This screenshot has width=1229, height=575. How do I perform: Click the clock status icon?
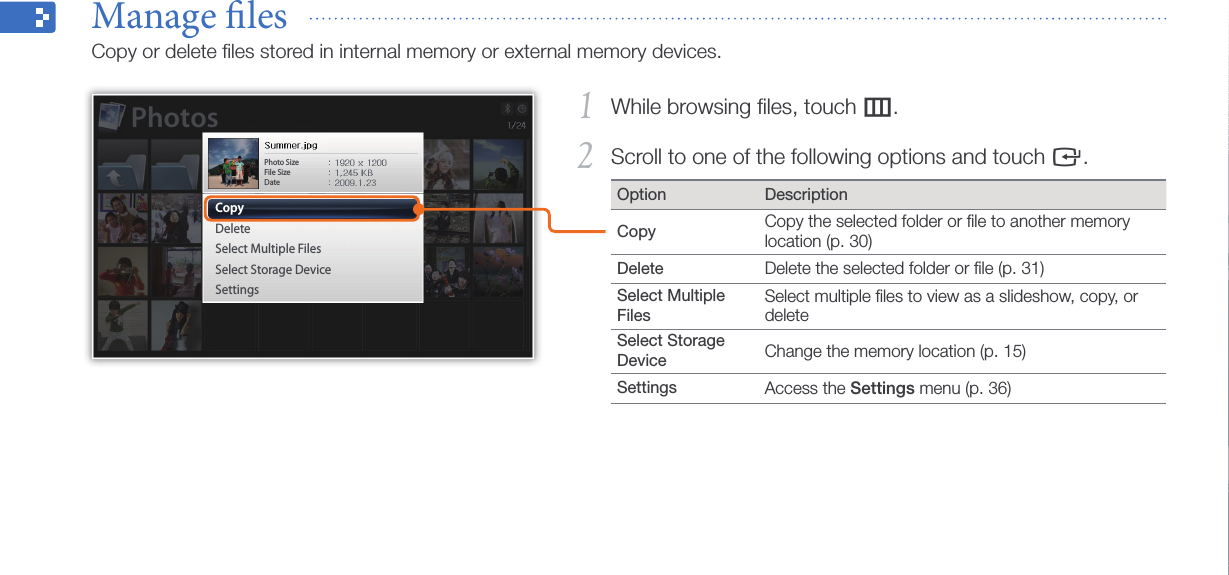pos(522,109)
